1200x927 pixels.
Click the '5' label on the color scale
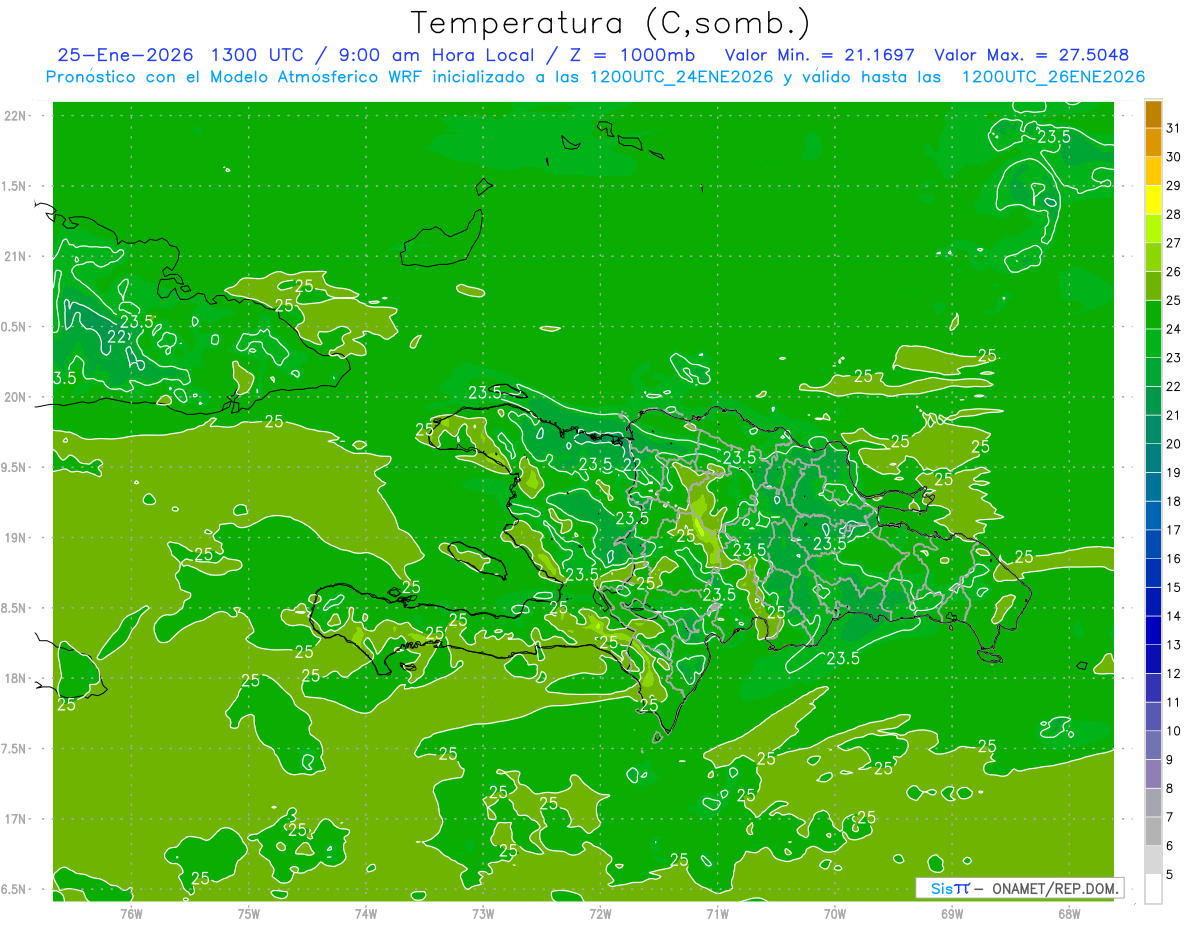coord(1170,875)
